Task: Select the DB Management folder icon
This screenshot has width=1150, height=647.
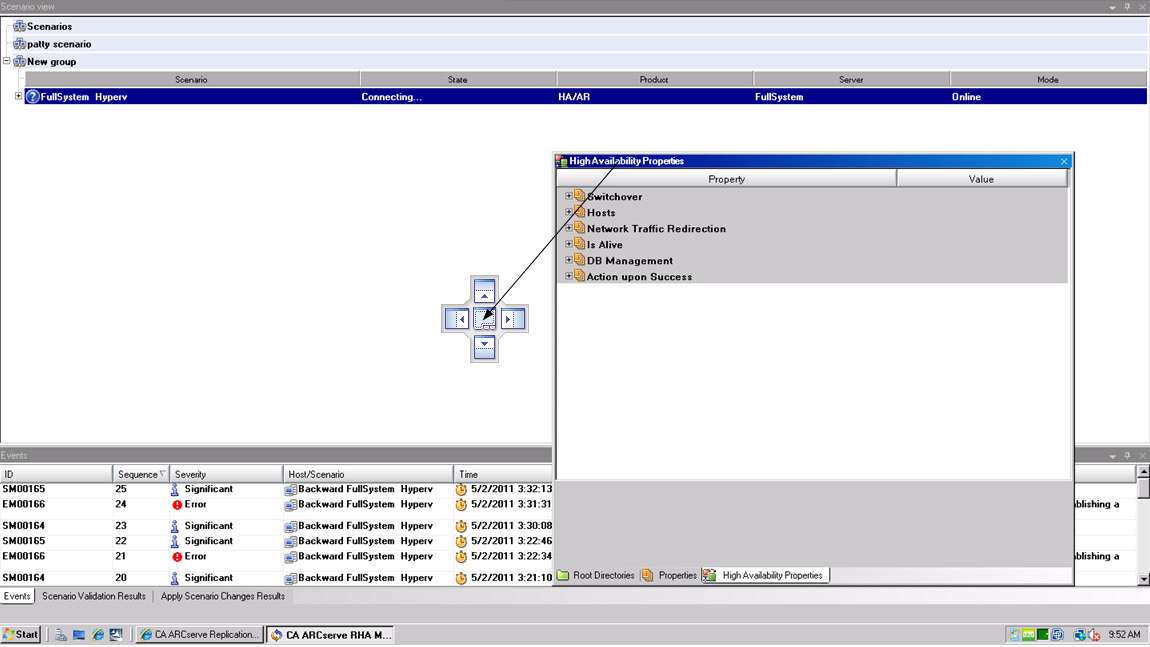Action: tap(580, 260)
